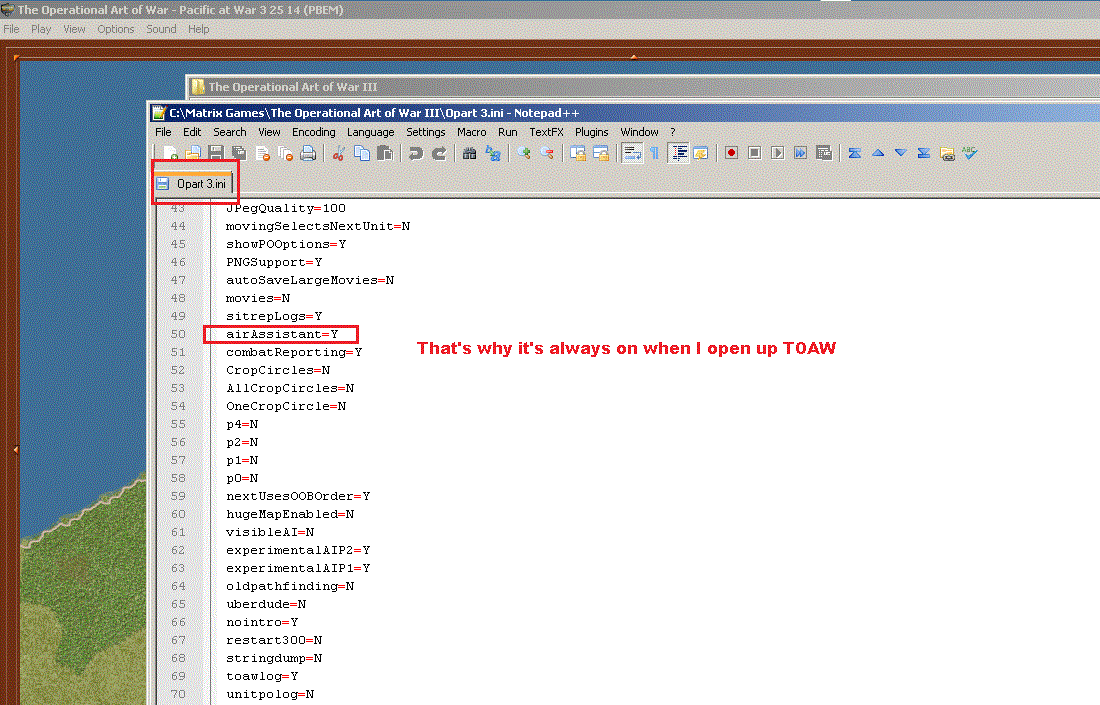The width and height of the screenshot is (1100, 705).
Task: Toggle indent guide toolbar button
Action: tap(678, 153)
